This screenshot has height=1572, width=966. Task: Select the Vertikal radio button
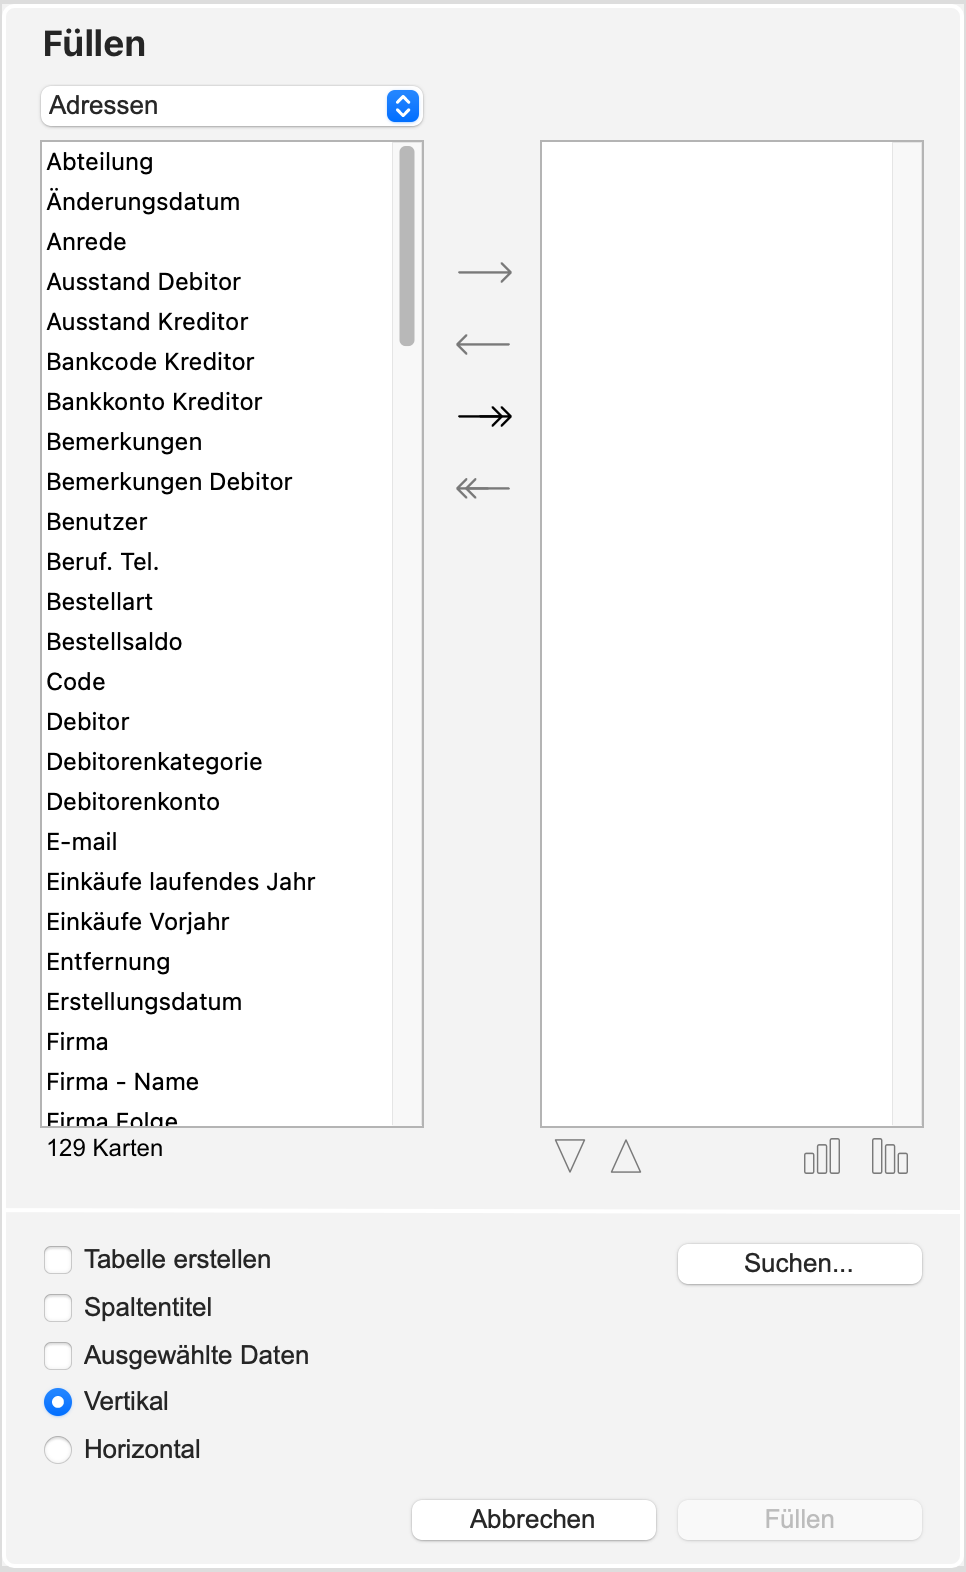click(x=58, y=1402)
